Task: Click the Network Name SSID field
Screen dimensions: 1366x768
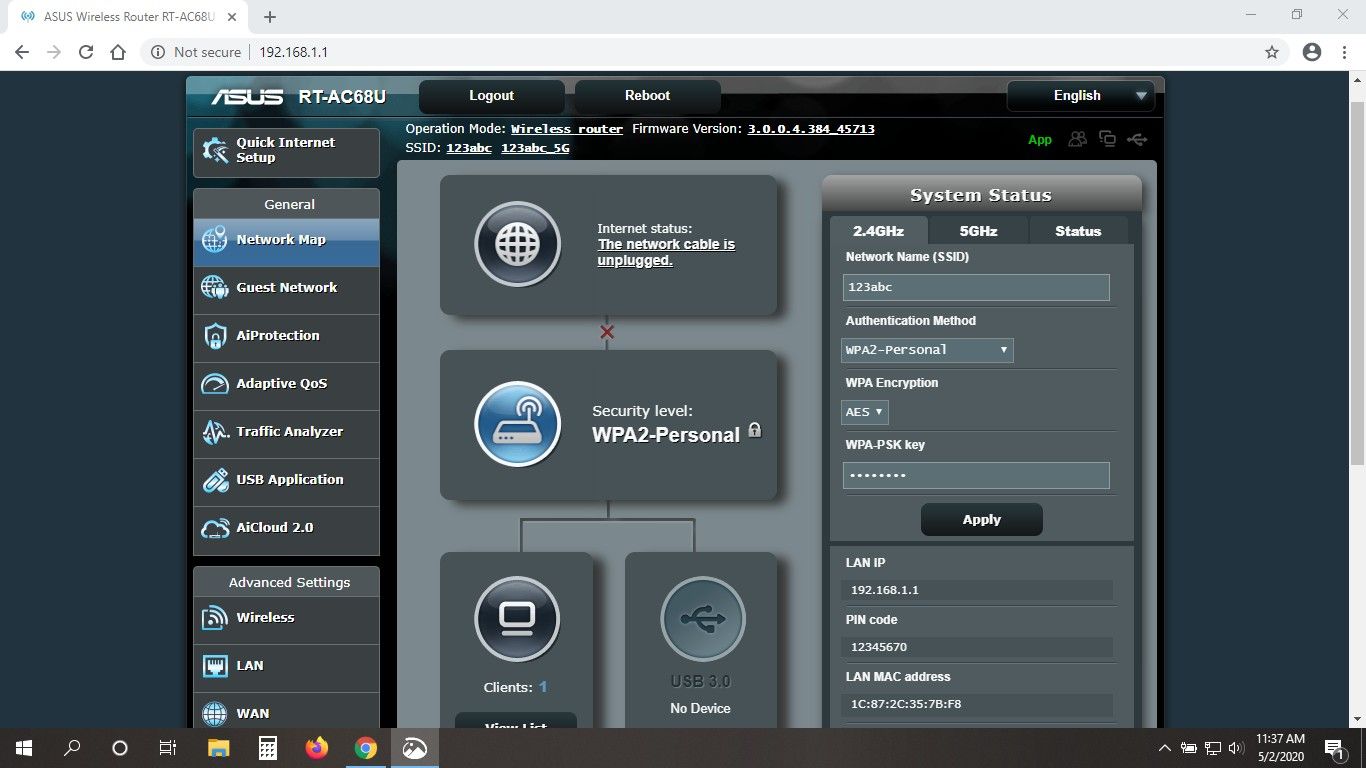Action: (x=975, y=287)
